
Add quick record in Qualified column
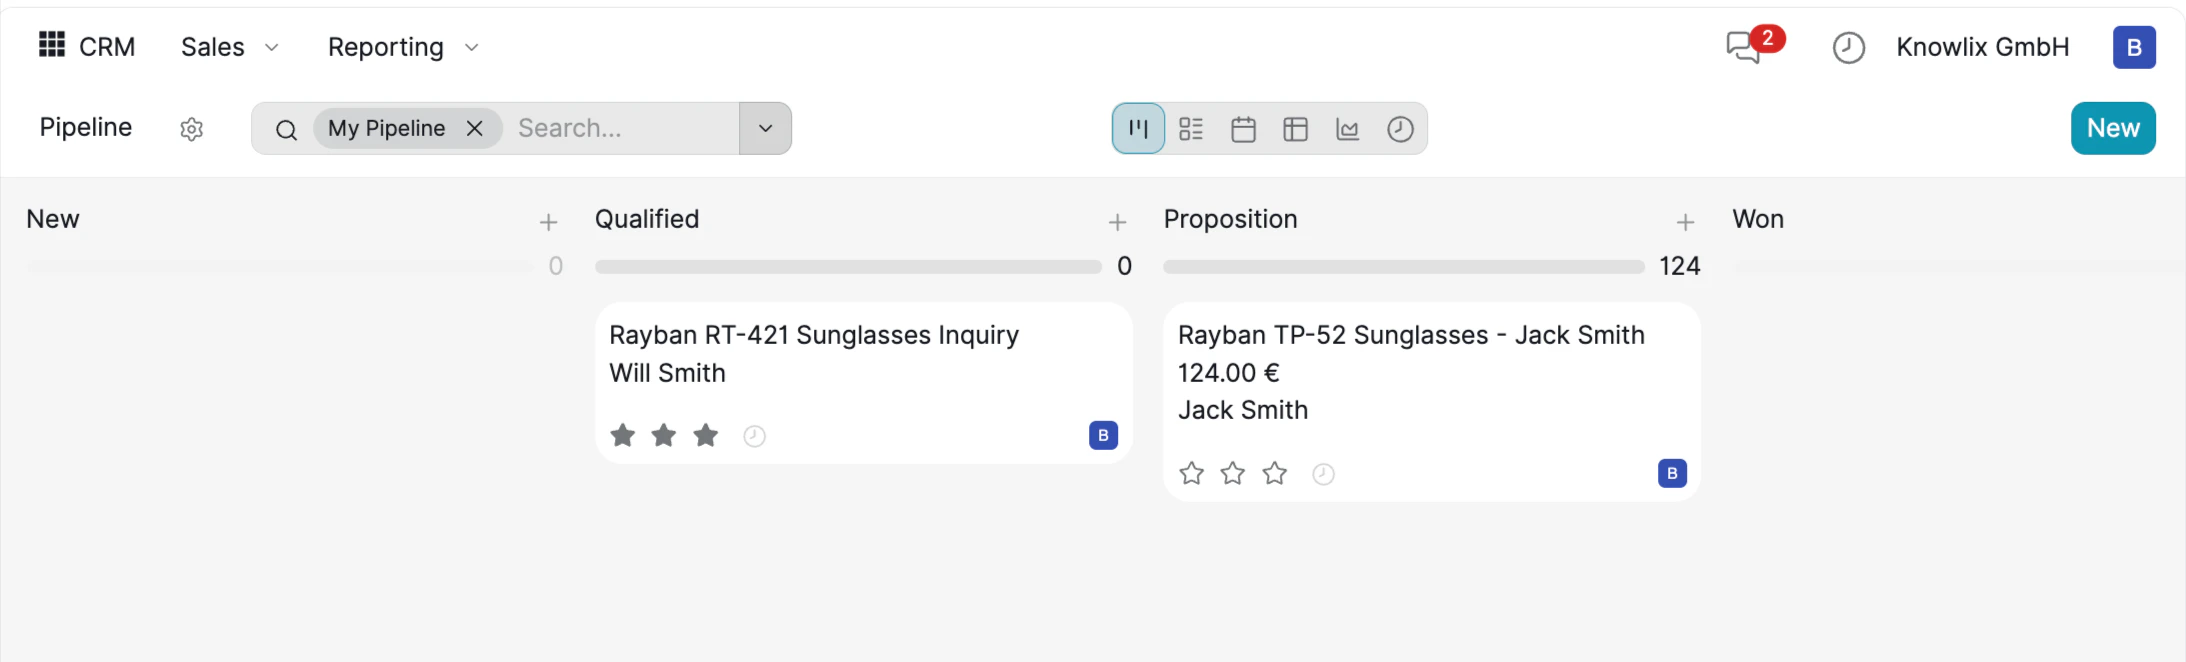coord(1117,222)
